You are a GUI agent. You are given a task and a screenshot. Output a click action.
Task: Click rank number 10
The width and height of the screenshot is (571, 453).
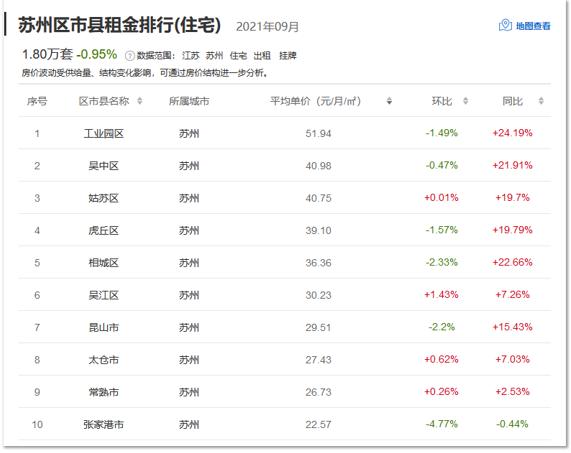point(37,425)
